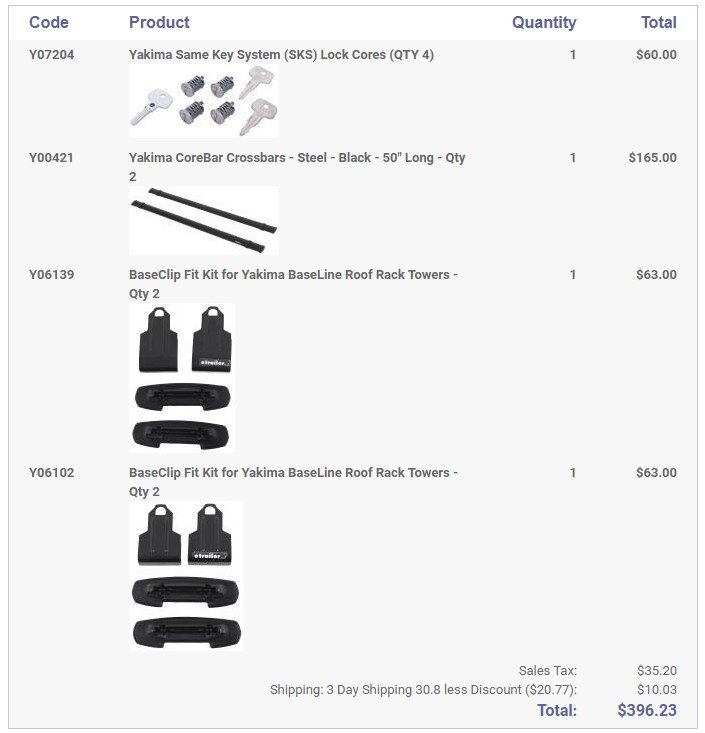The width and height of the screenshot is (705, 733).
Task: Select product code Y07204
Action: click(51, 55)
